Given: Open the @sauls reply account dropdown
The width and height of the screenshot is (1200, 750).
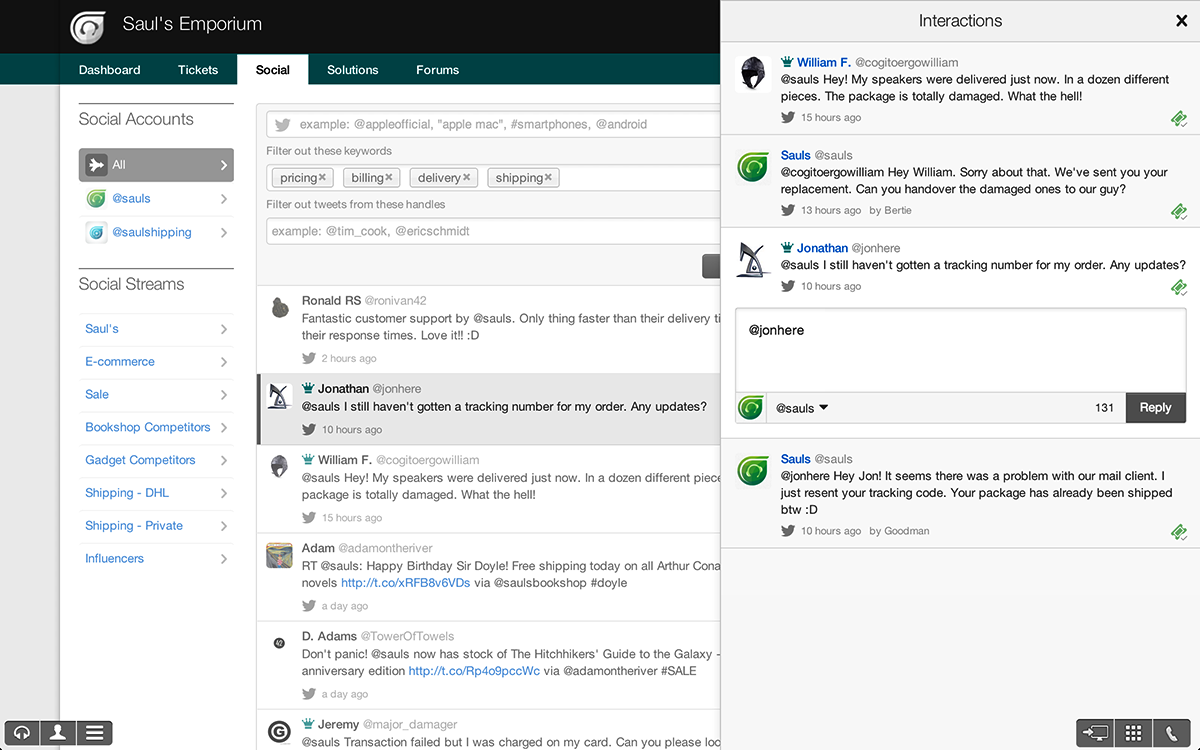Looking at the screenshot, I should click(x=802, y=408).
